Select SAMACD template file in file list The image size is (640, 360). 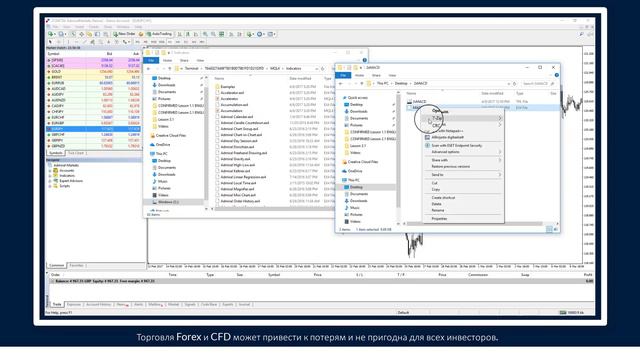pyautogui.click(x=419, y=102)
